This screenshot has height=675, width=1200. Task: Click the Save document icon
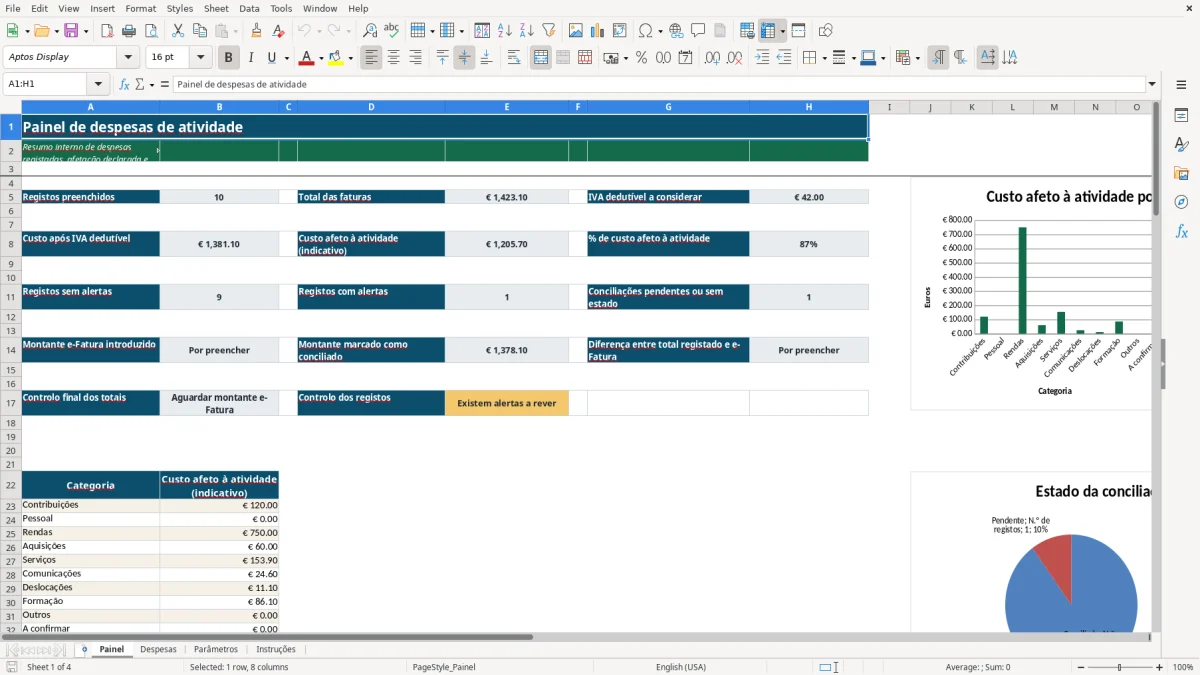[x=71, y=31]
